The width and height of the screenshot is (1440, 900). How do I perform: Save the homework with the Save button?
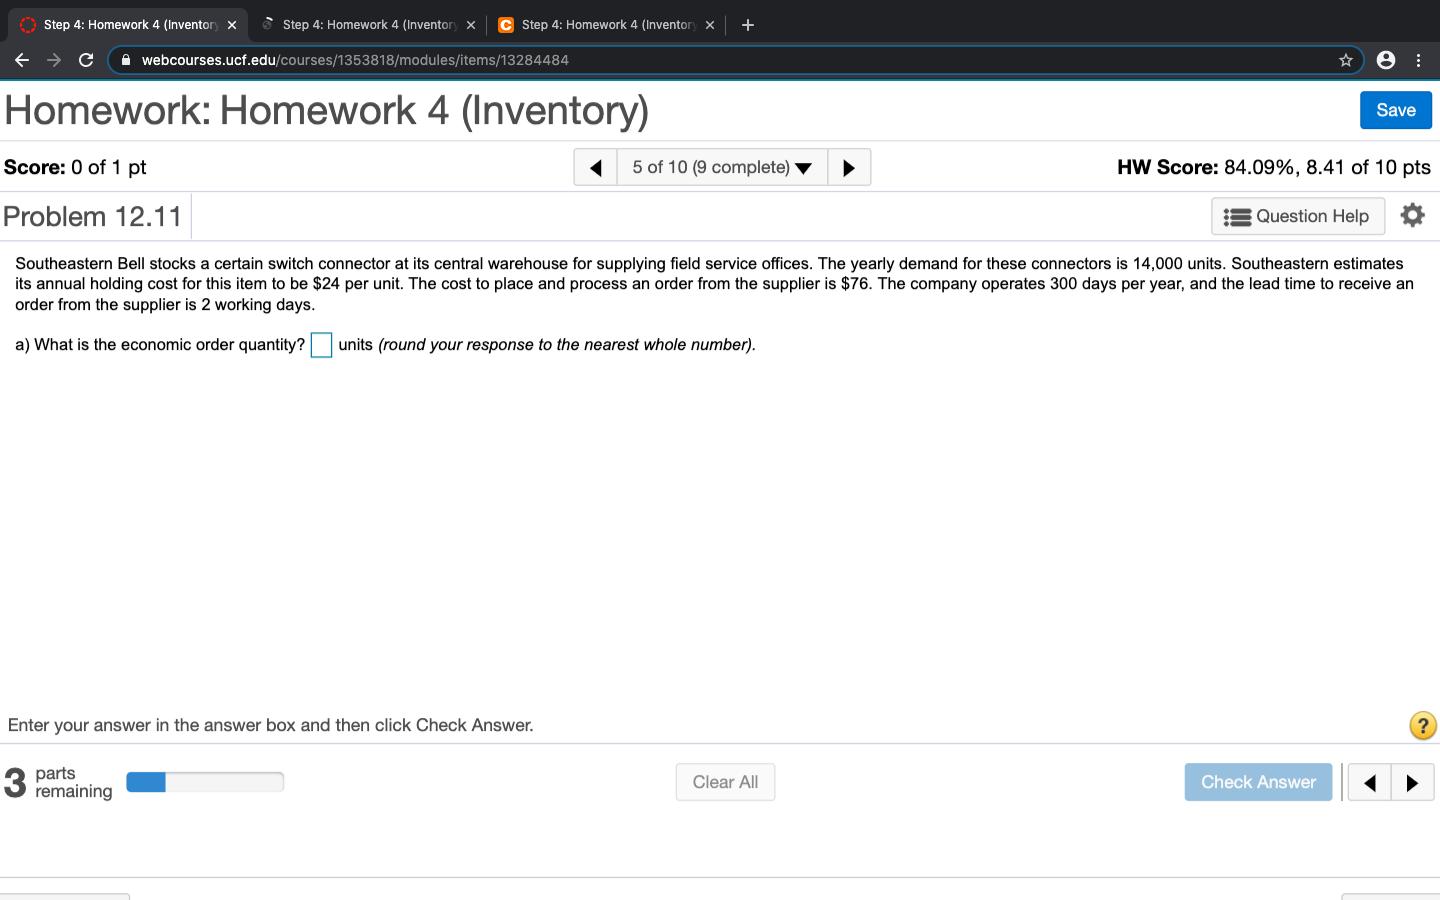pyautogui.click(x=1396, y=110)
